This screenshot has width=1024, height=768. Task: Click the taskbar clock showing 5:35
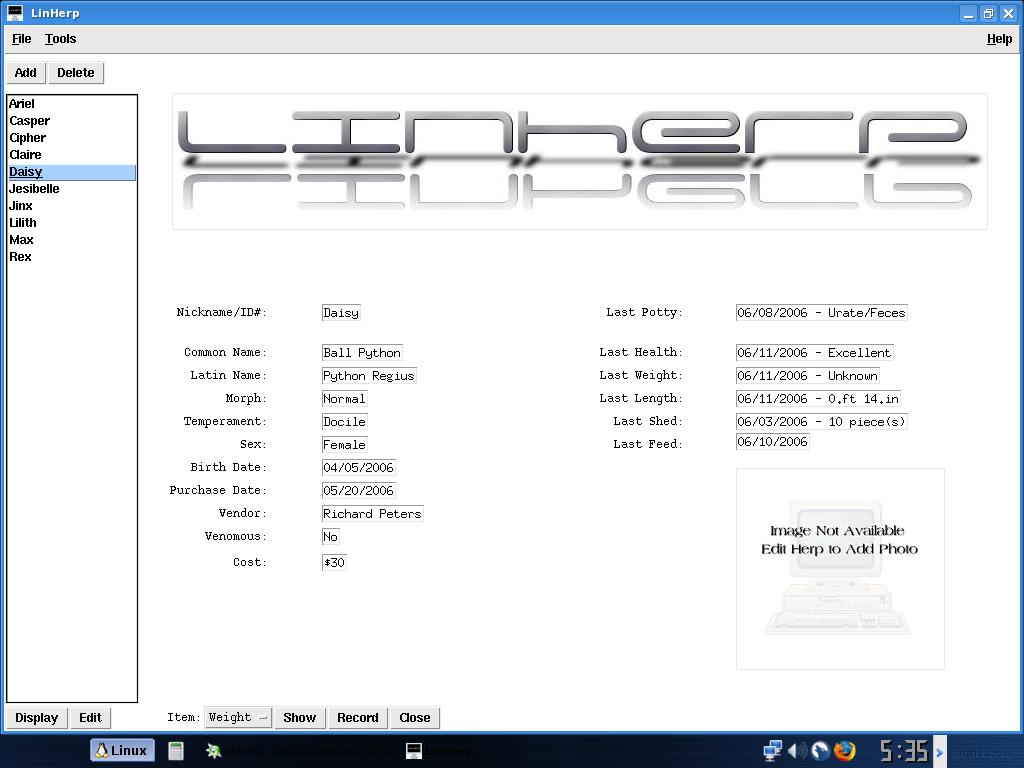coord(904,751)
